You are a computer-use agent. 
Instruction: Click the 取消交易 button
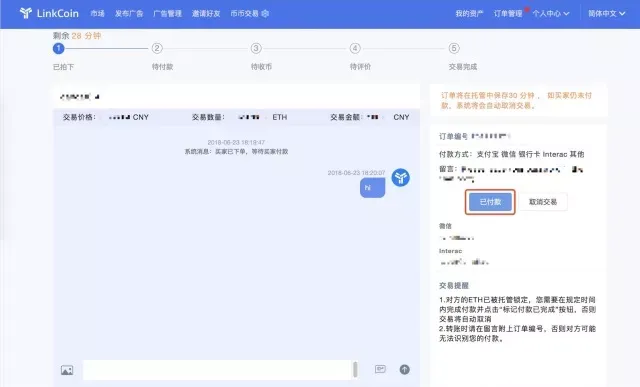point(543,202)
